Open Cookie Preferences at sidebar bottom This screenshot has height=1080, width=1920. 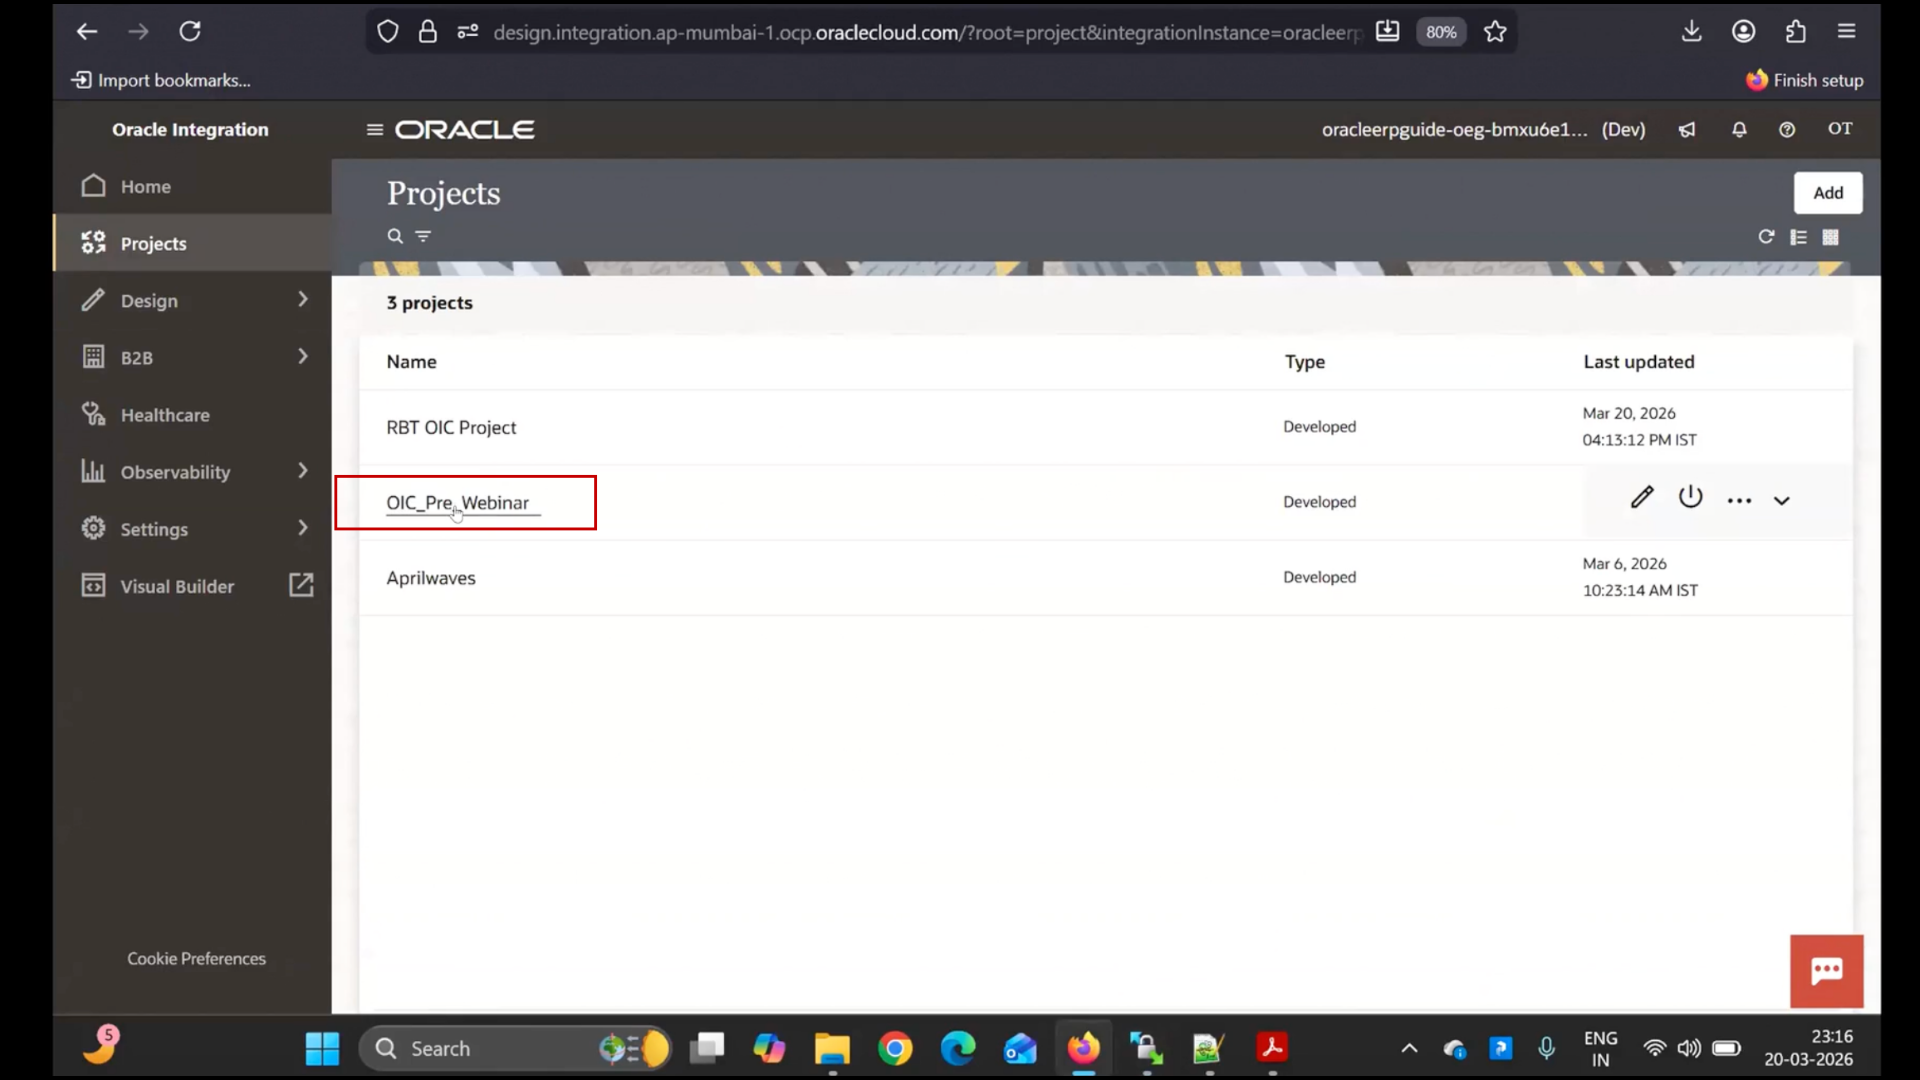(196, 958)
